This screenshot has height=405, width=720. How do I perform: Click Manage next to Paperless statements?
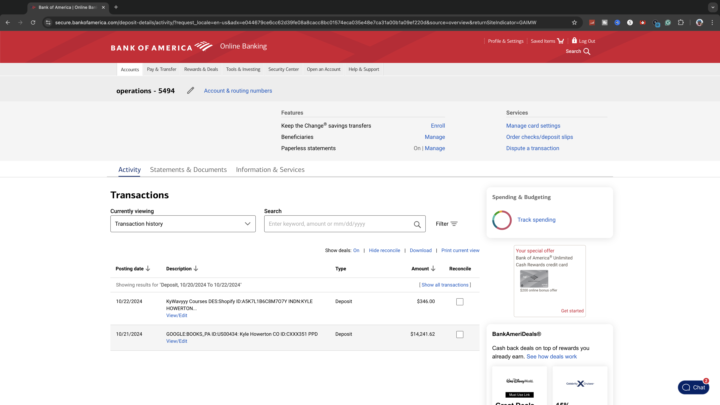434,148
